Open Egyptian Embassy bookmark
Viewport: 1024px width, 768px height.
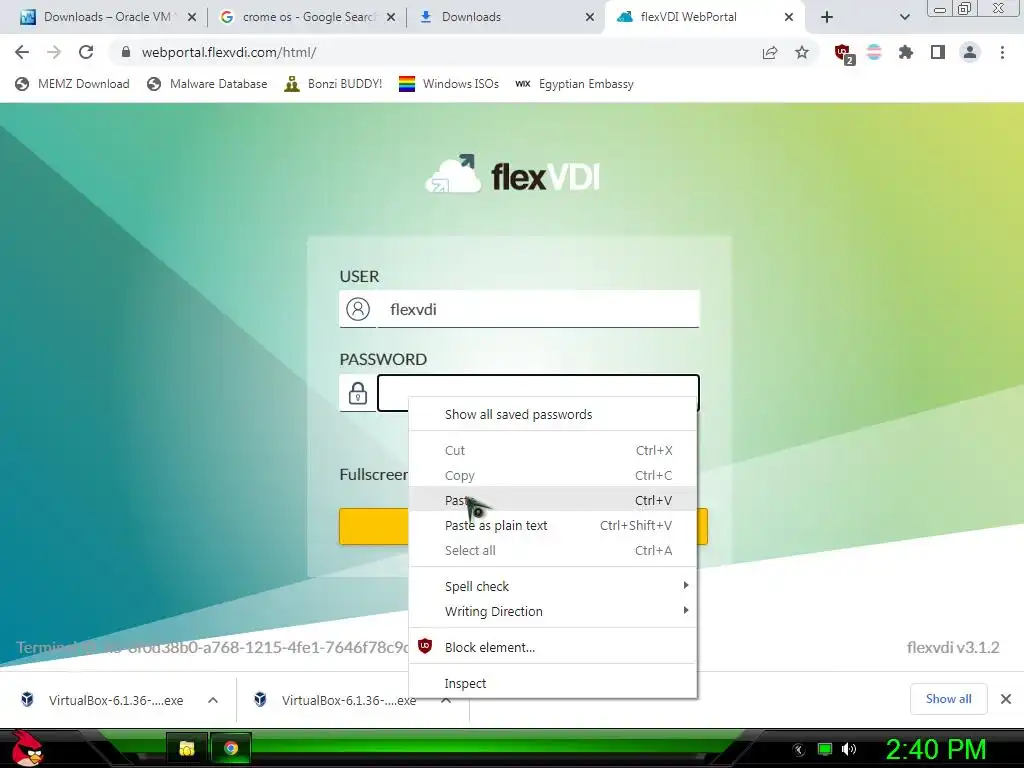[x=574, y=84]
